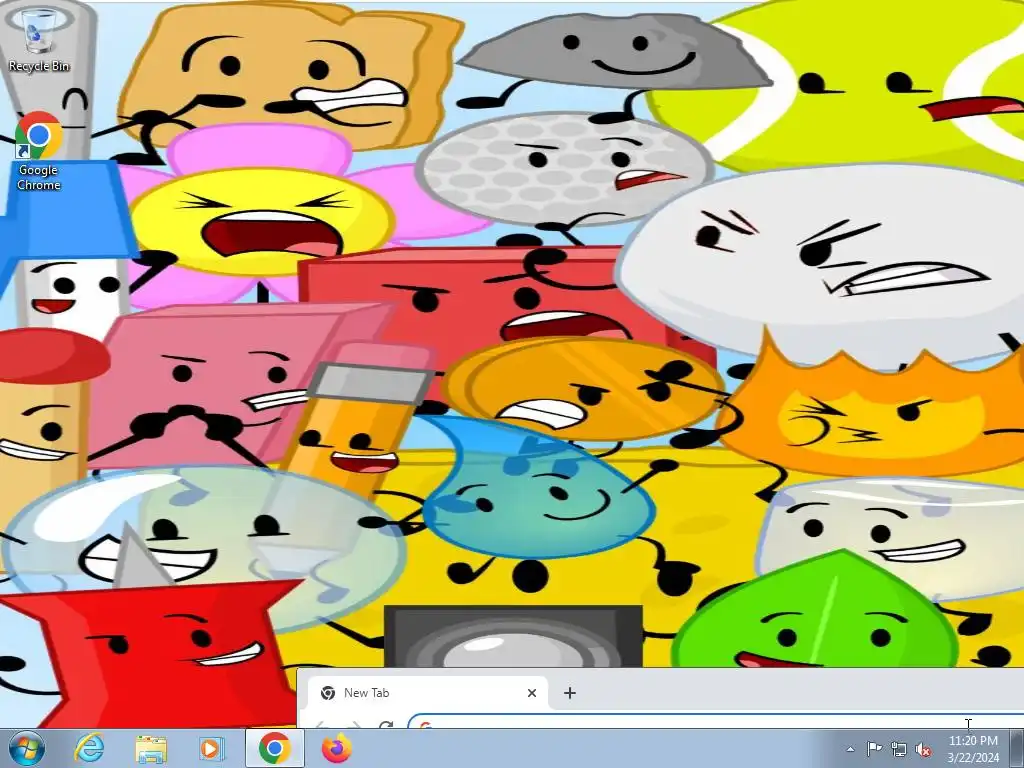Launch Firefox from the taskbar

336,748
